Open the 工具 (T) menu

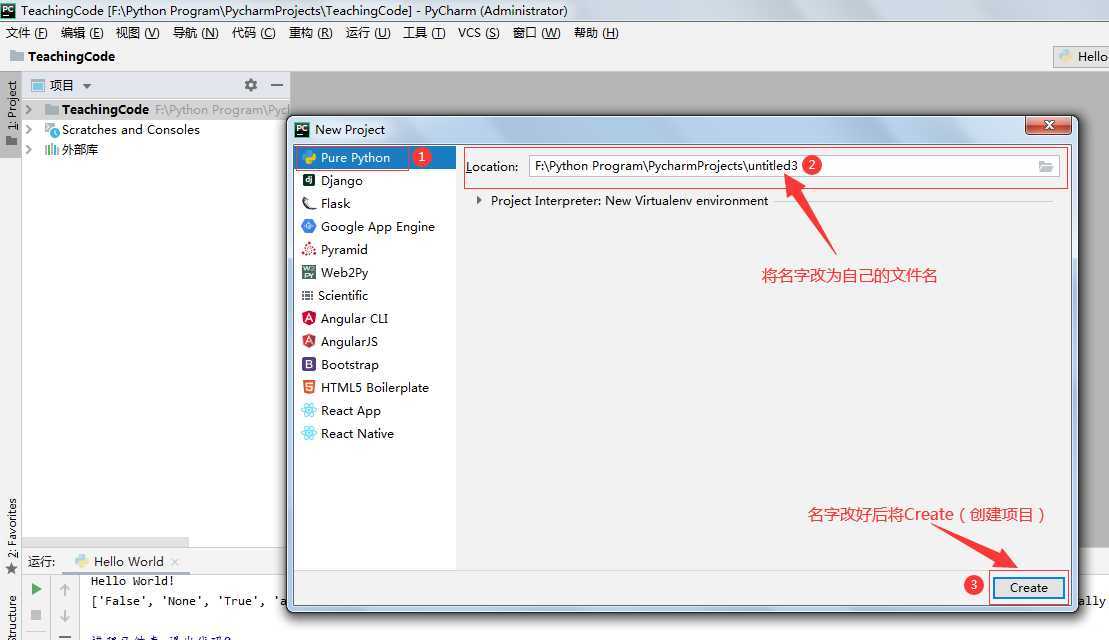pos(424,33)
